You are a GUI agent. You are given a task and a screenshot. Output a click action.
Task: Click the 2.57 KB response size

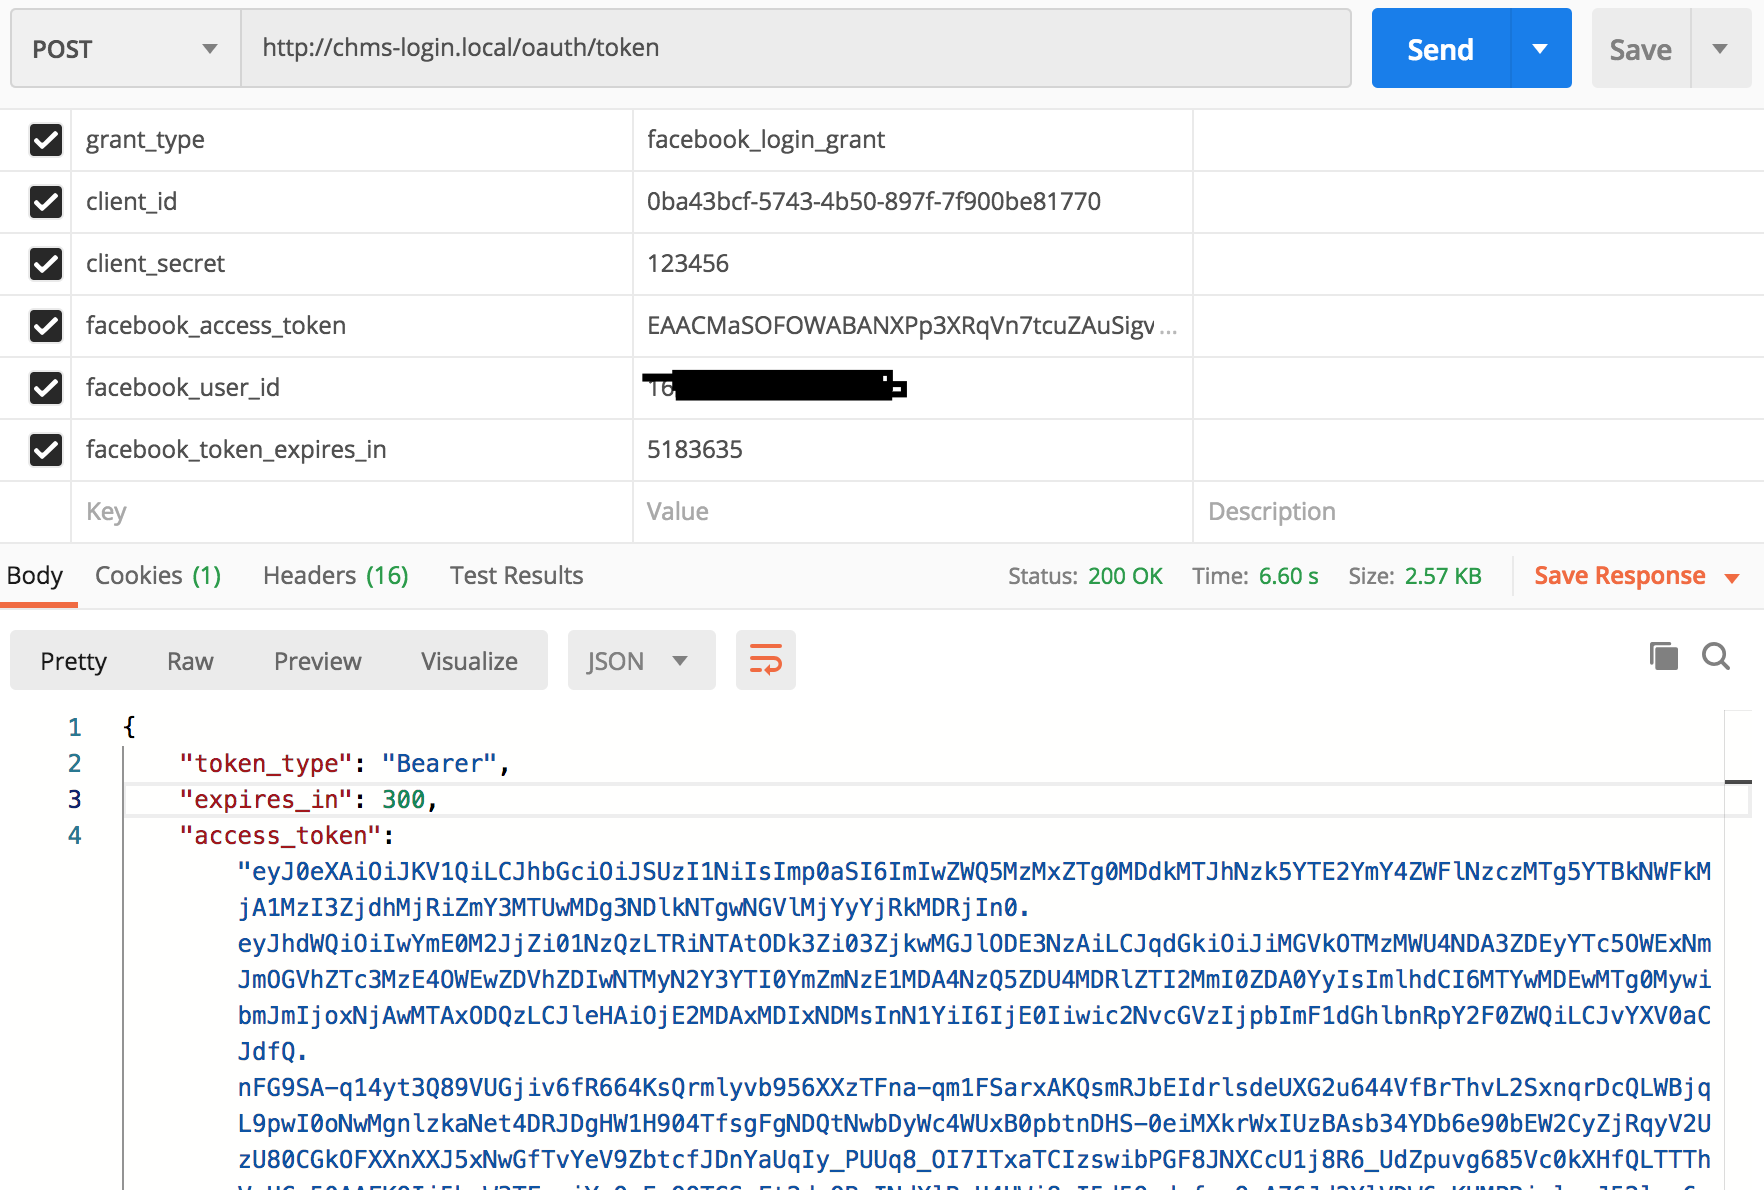1443,576
